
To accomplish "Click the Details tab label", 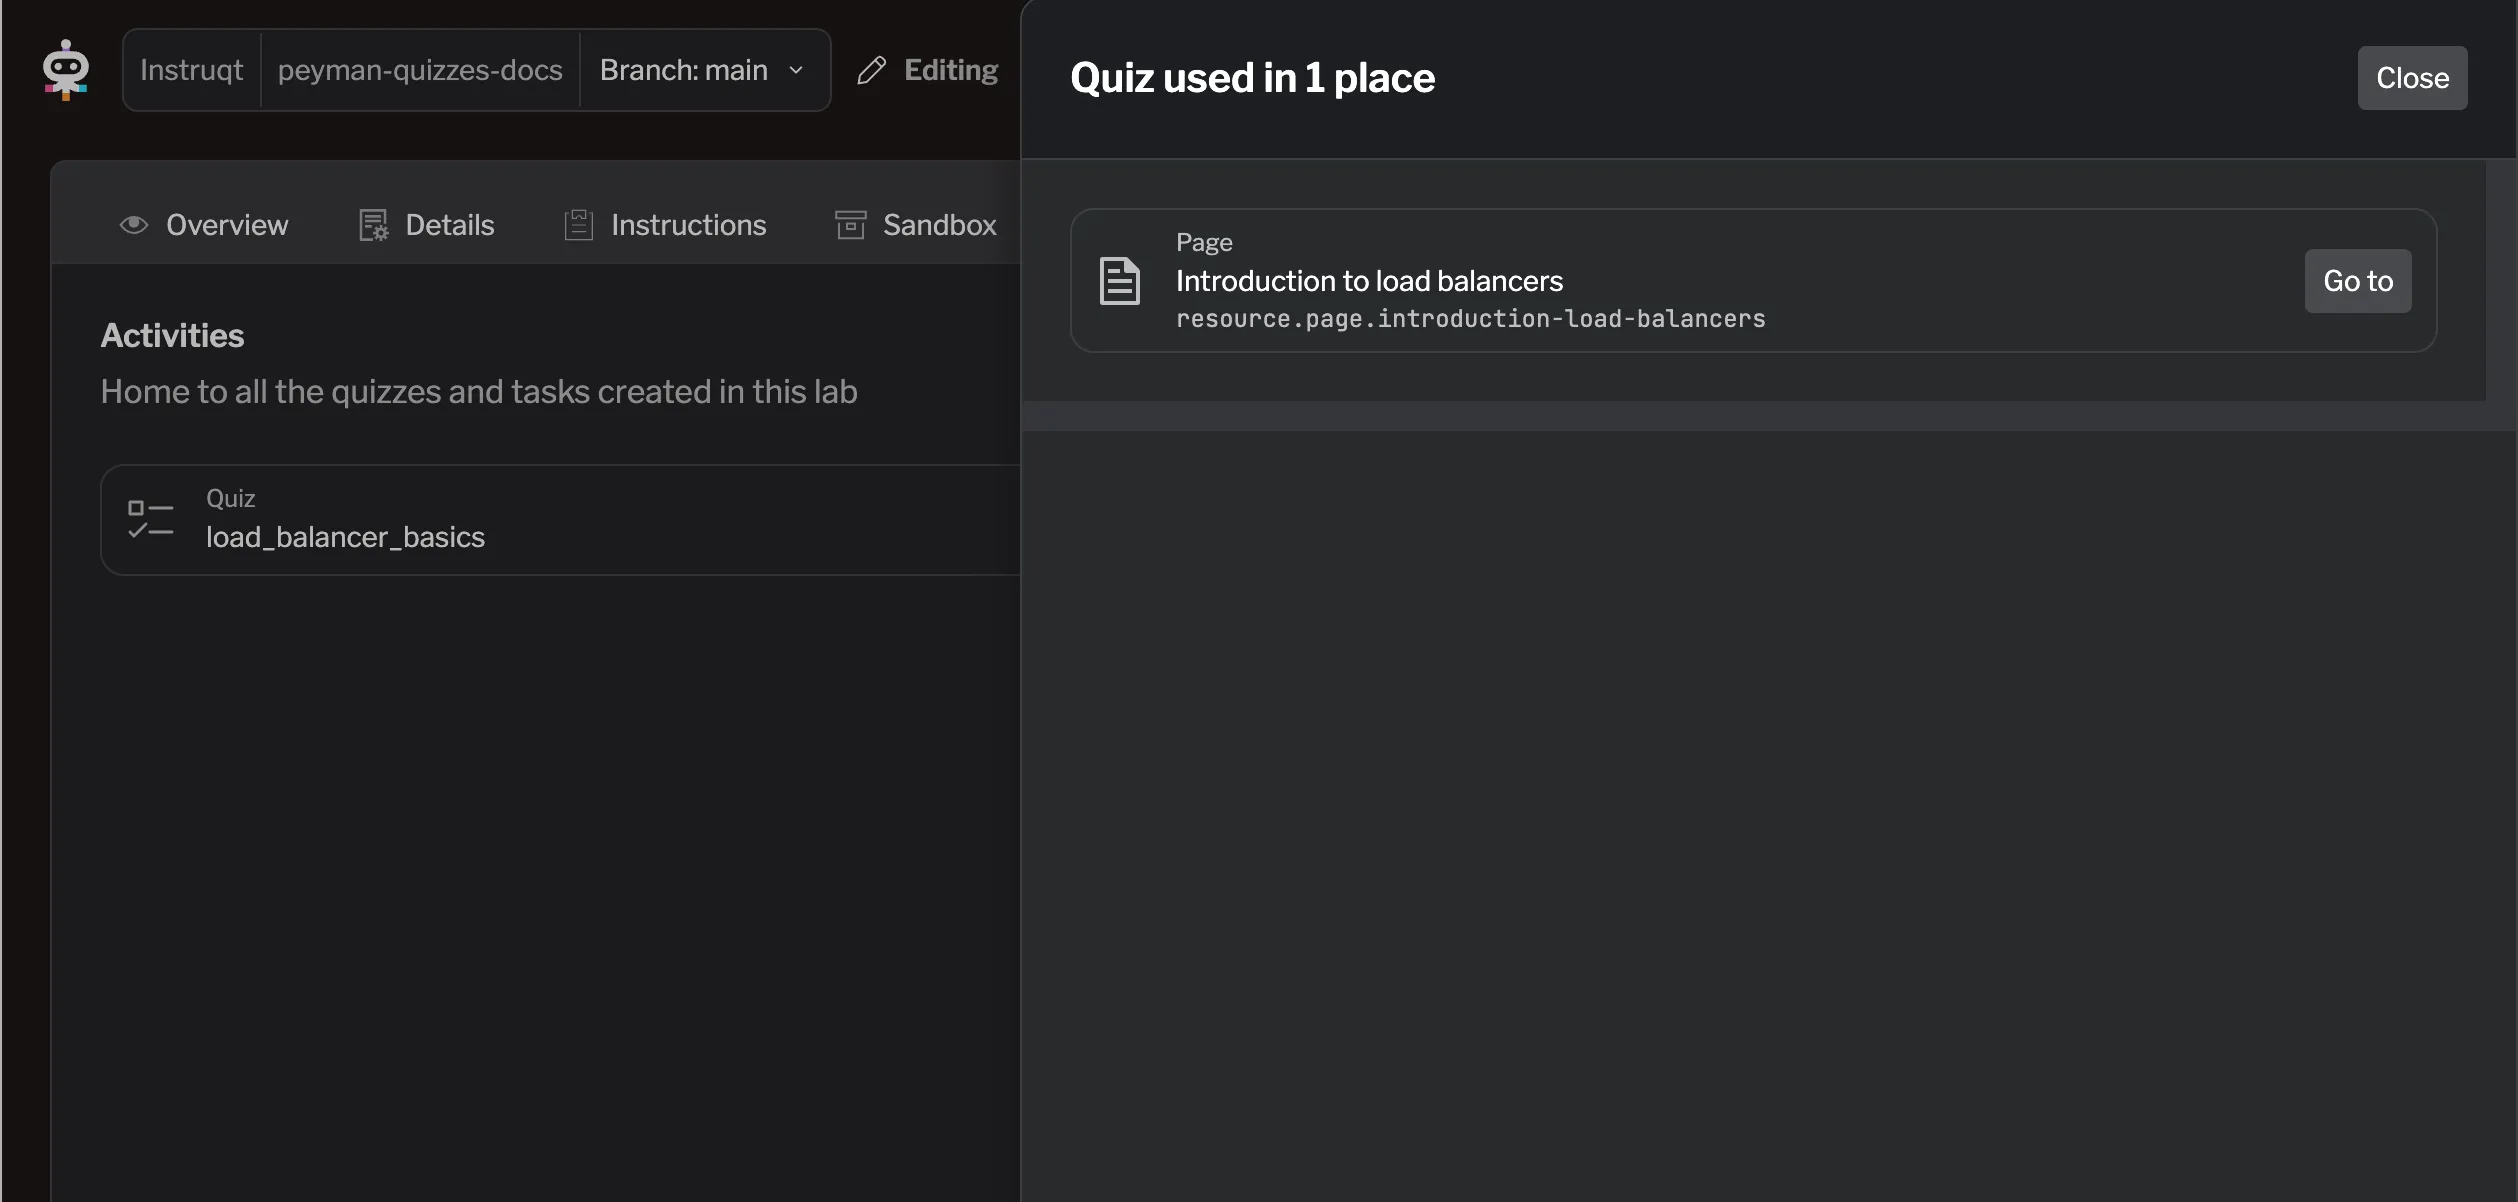I will click(x=449, y=224).
